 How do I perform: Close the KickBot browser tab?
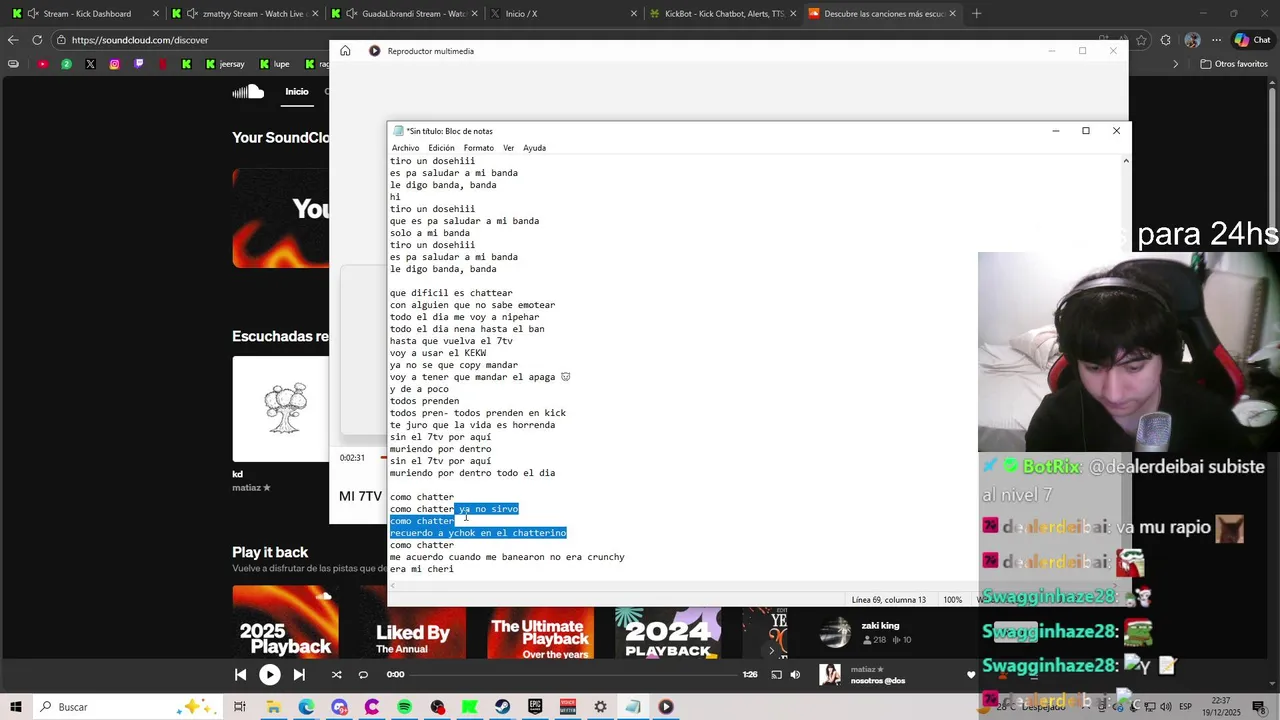point(794,14)
